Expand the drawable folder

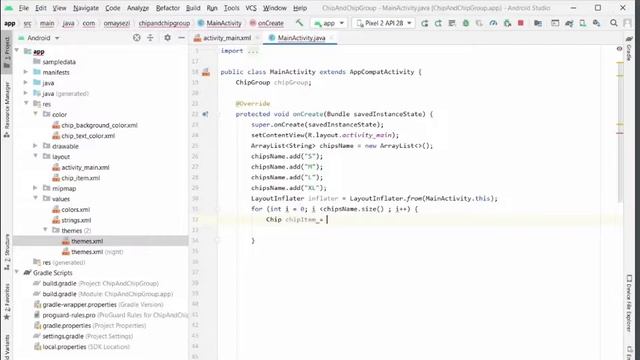(36, 146)
